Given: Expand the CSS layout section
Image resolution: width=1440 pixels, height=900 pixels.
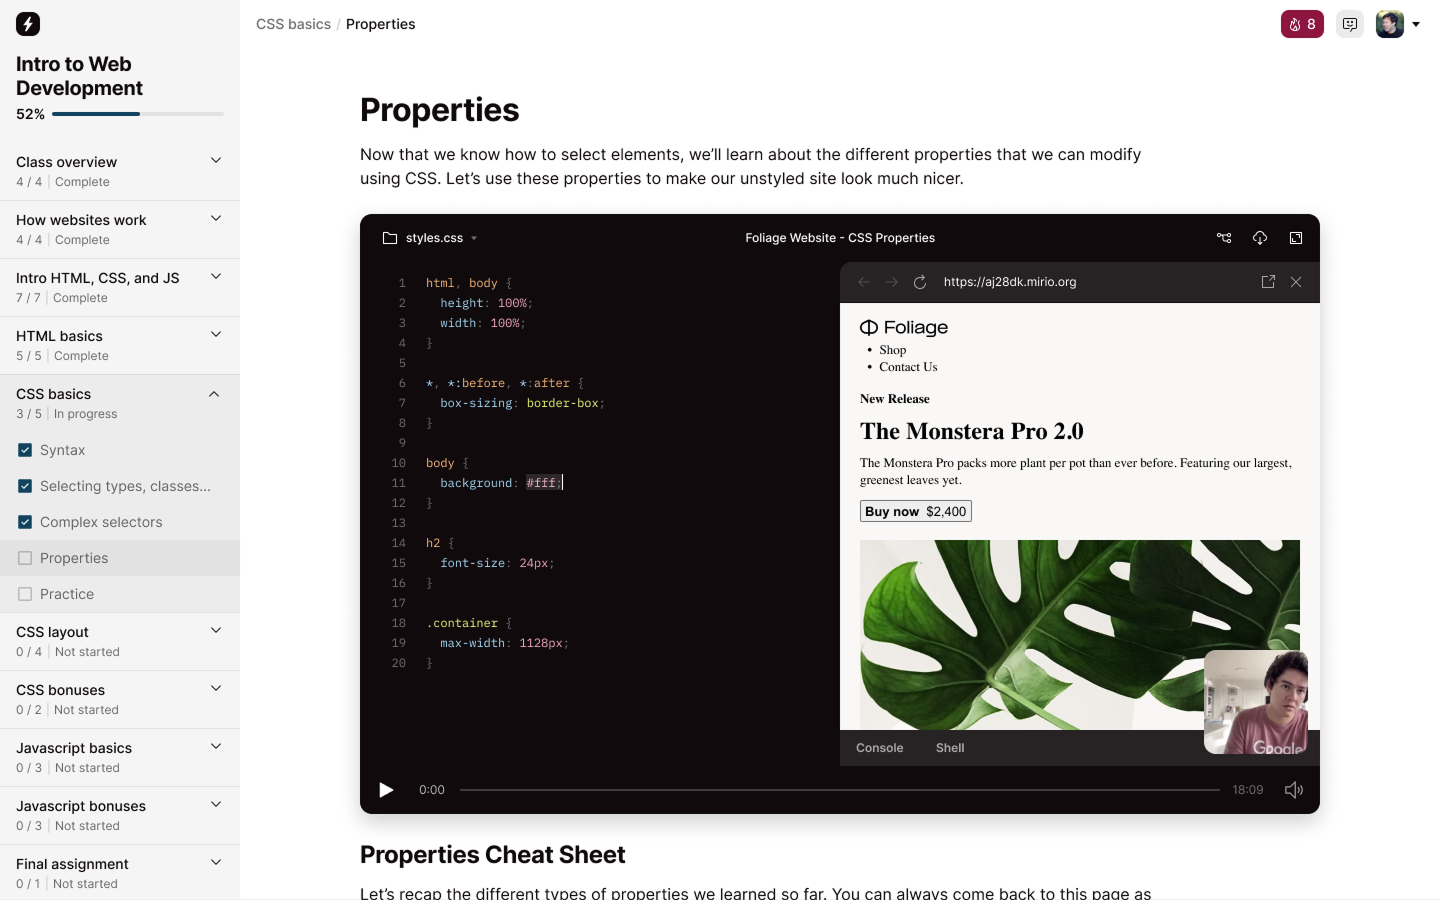Looking at the screenshot, I should coord(215,630).
